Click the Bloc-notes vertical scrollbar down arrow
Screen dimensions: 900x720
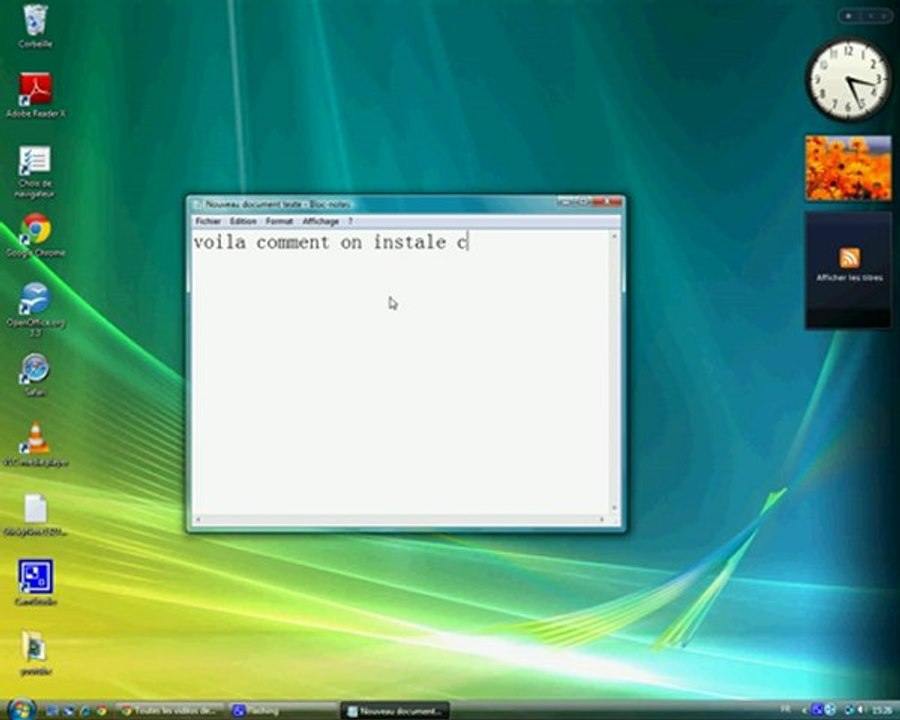(x=615, y=508)
